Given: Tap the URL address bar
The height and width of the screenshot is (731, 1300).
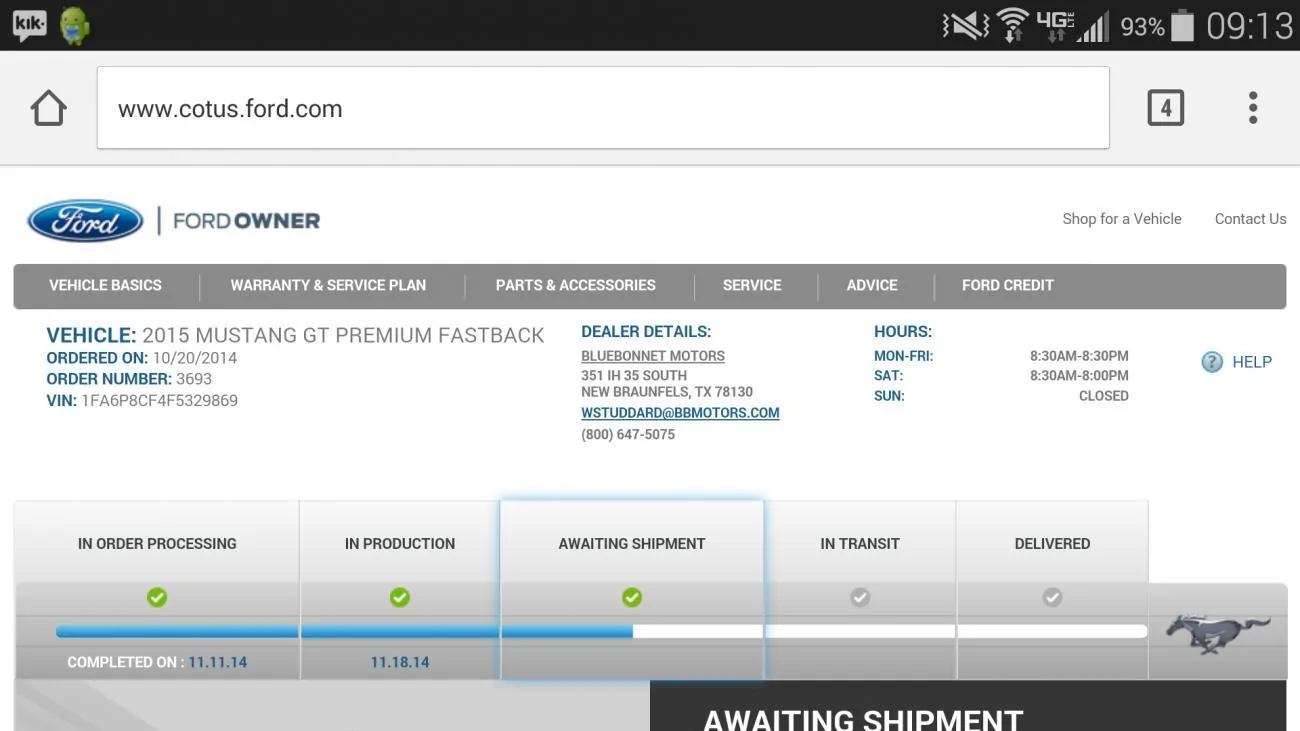Looking at the screenshot, I should [x=603, y=108].
